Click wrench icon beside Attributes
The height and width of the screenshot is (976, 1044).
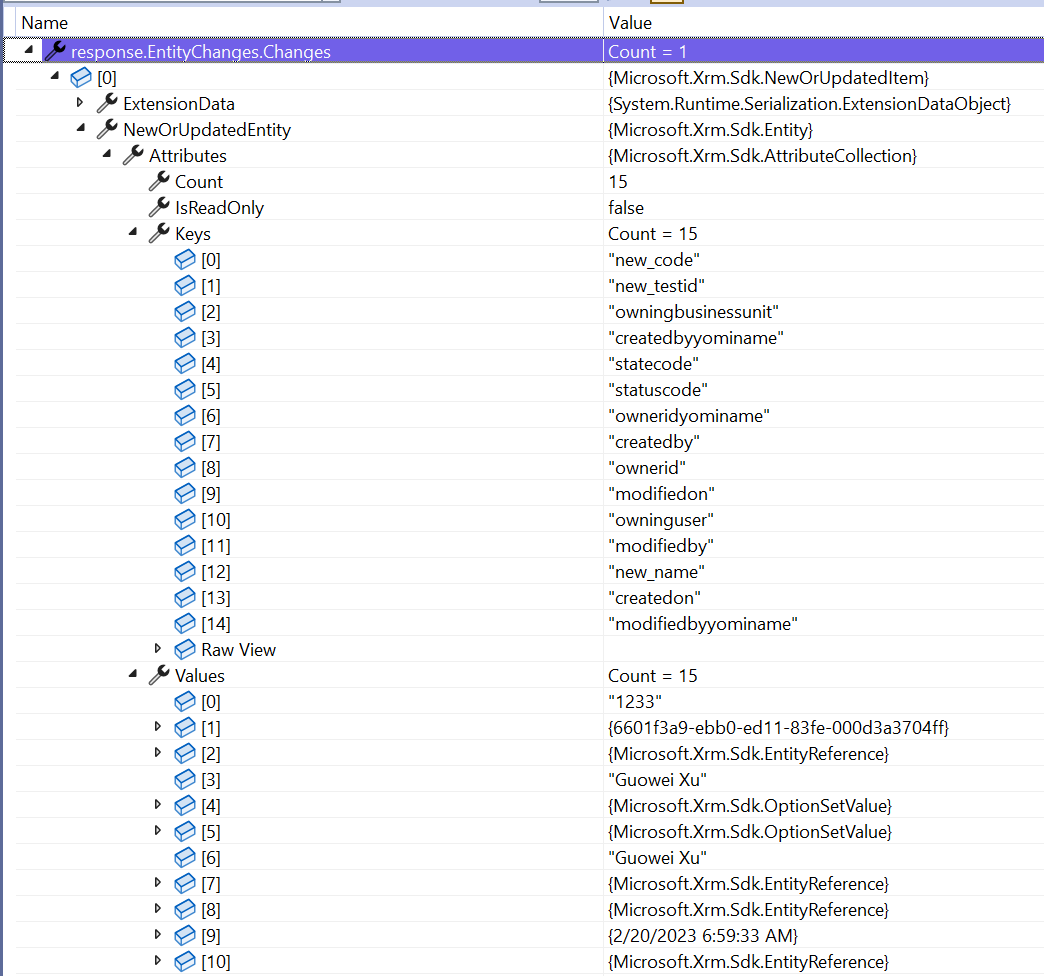point(133,154)
